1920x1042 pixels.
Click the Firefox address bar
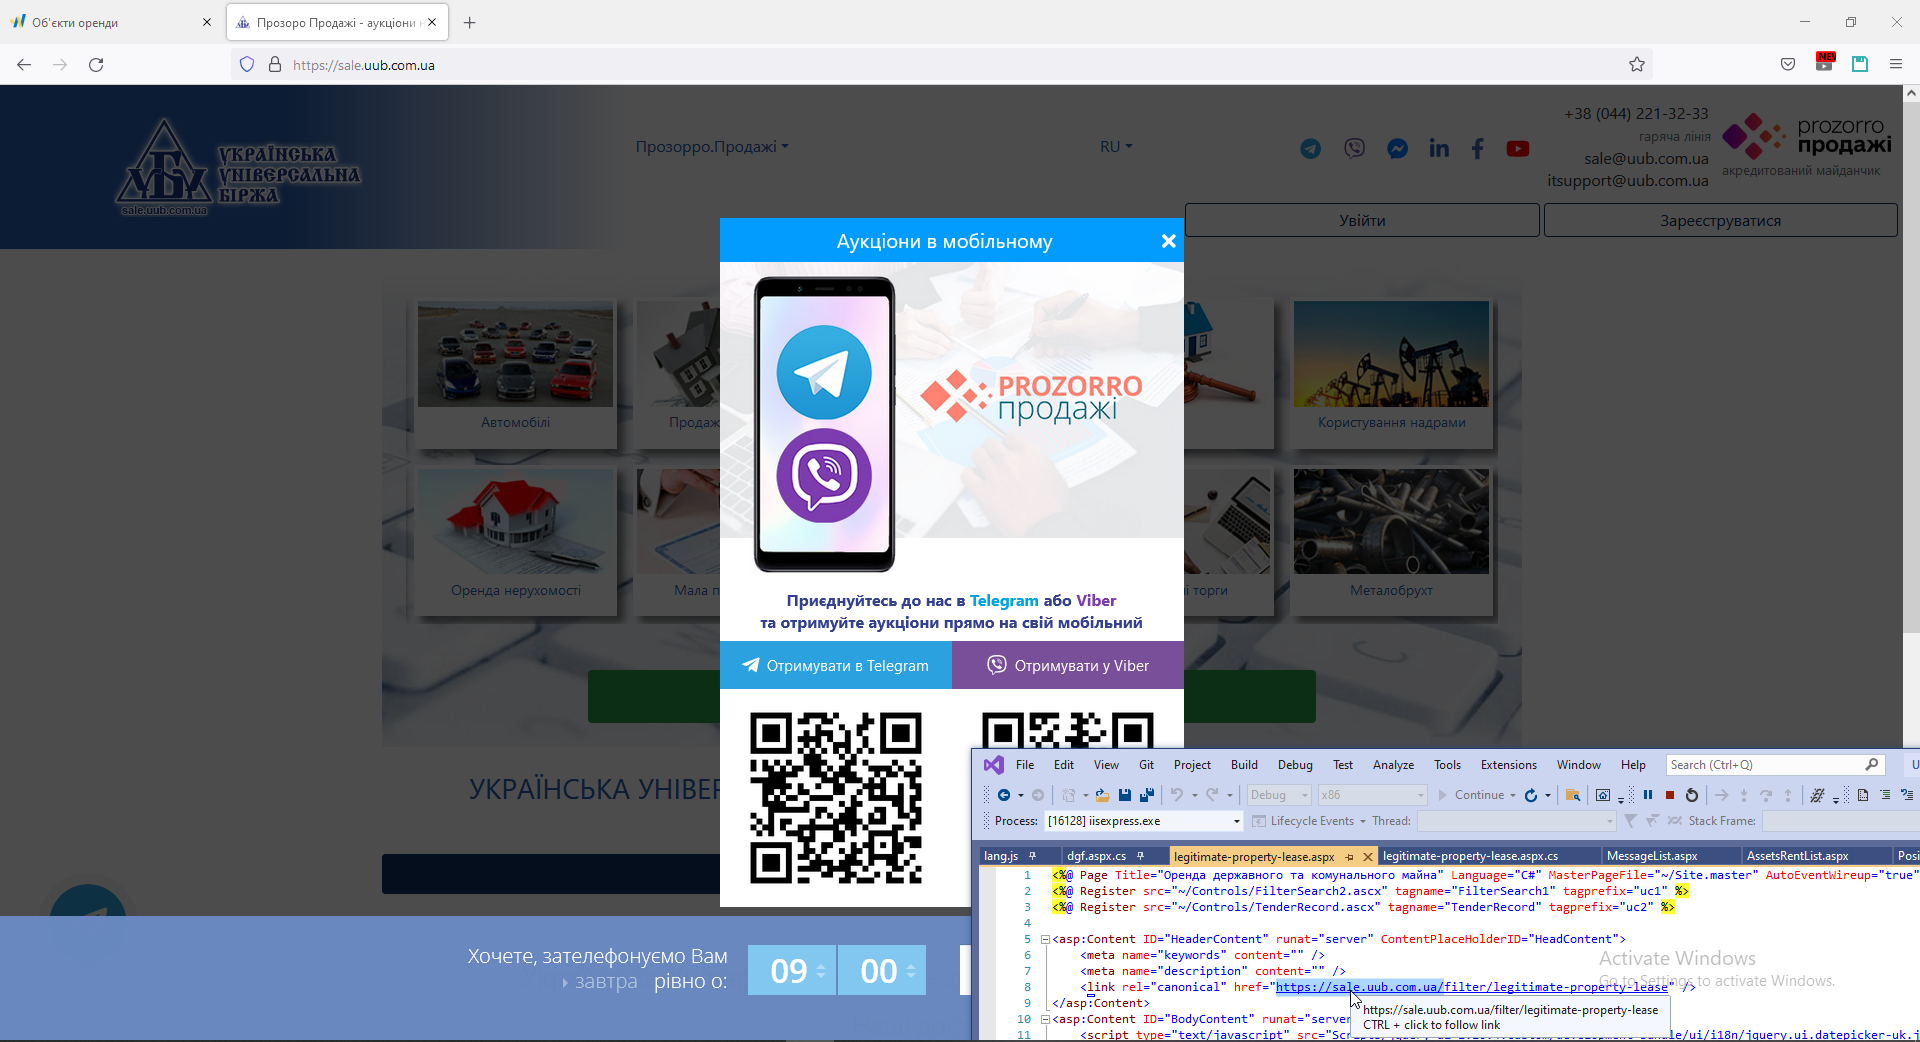click(940, 65)
